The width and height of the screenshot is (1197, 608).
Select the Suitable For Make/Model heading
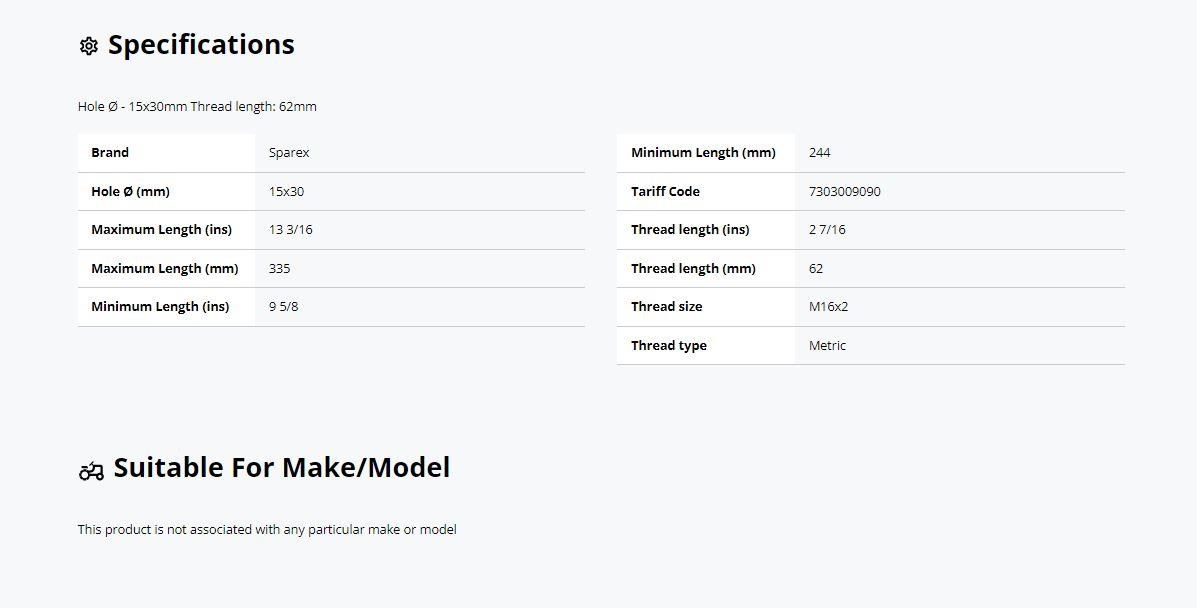click(282, 467)
